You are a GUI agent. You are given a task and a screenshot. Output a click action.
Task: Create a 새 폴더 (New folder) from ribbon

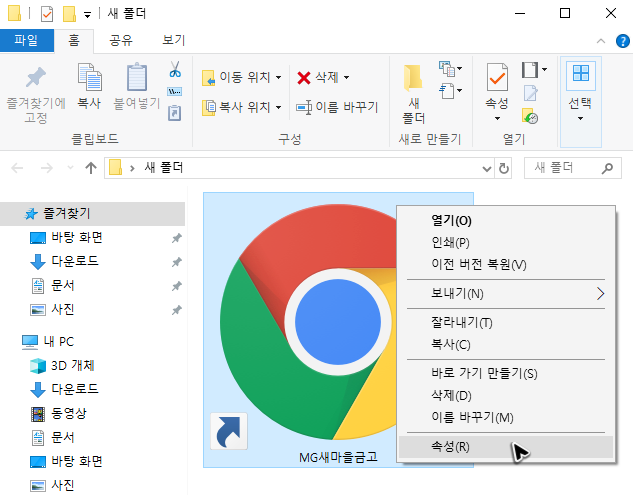(x=413, y=94)
